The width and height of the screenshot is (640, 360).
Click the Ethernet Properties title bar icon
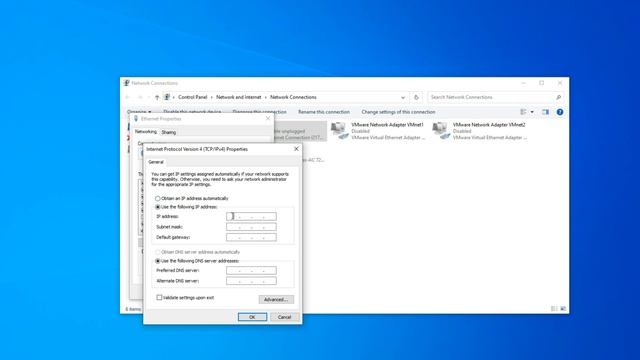136,118
